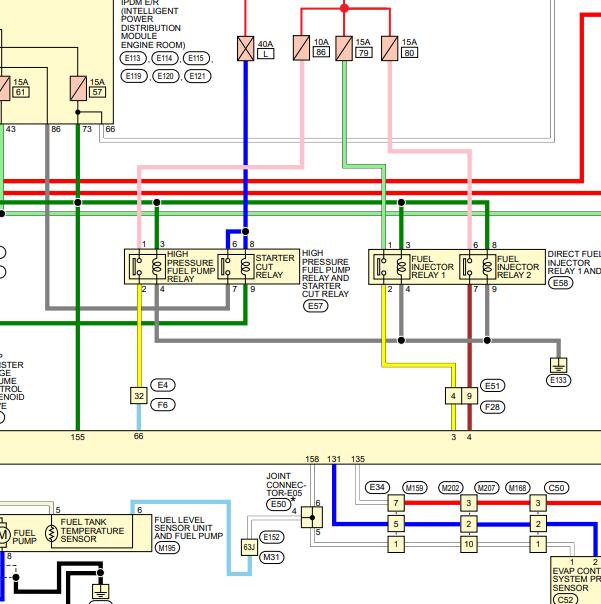The width and height of the screenshot is (601, 604).
Task: Select the M168 connector label
Action: 518,488
